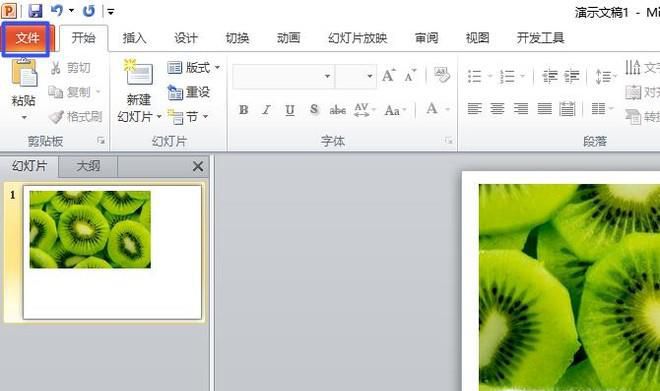Open Customize Quick Access Toolbar dropdown
Viewport: 660px width, 391px height.
tap(111, 12)
